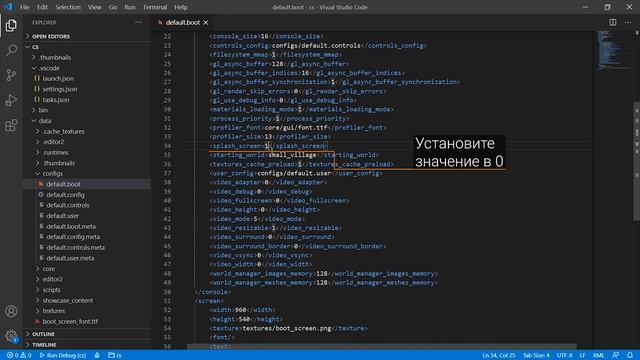Open the Terminal menu
The image size is (640, 360).
tap(155, 7)
